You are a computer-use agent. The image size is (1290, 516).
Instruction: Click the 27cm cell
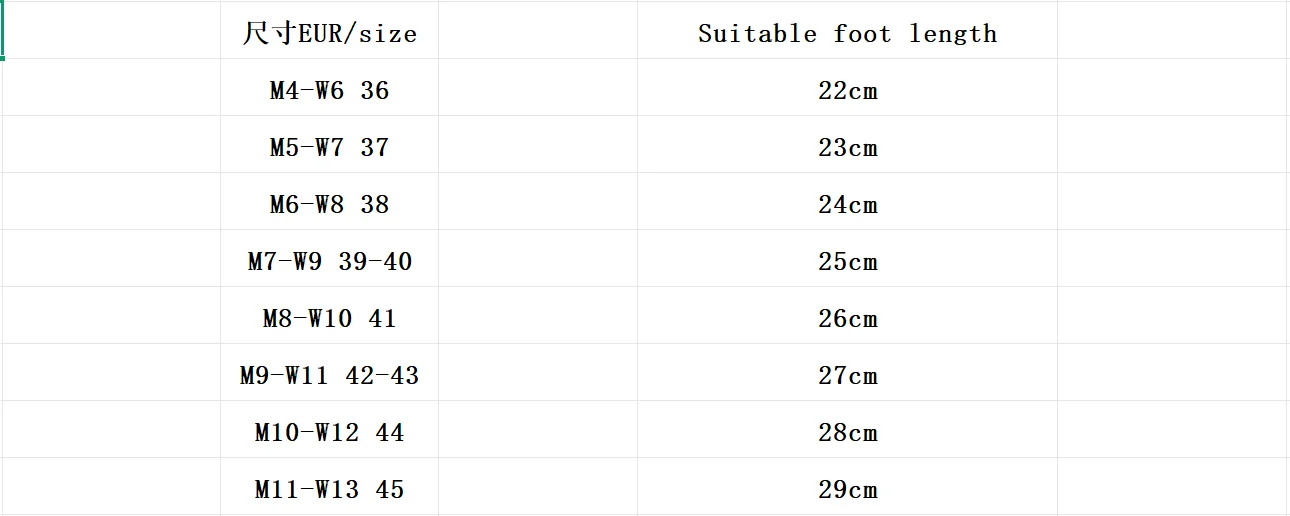[x=847, y=376]
